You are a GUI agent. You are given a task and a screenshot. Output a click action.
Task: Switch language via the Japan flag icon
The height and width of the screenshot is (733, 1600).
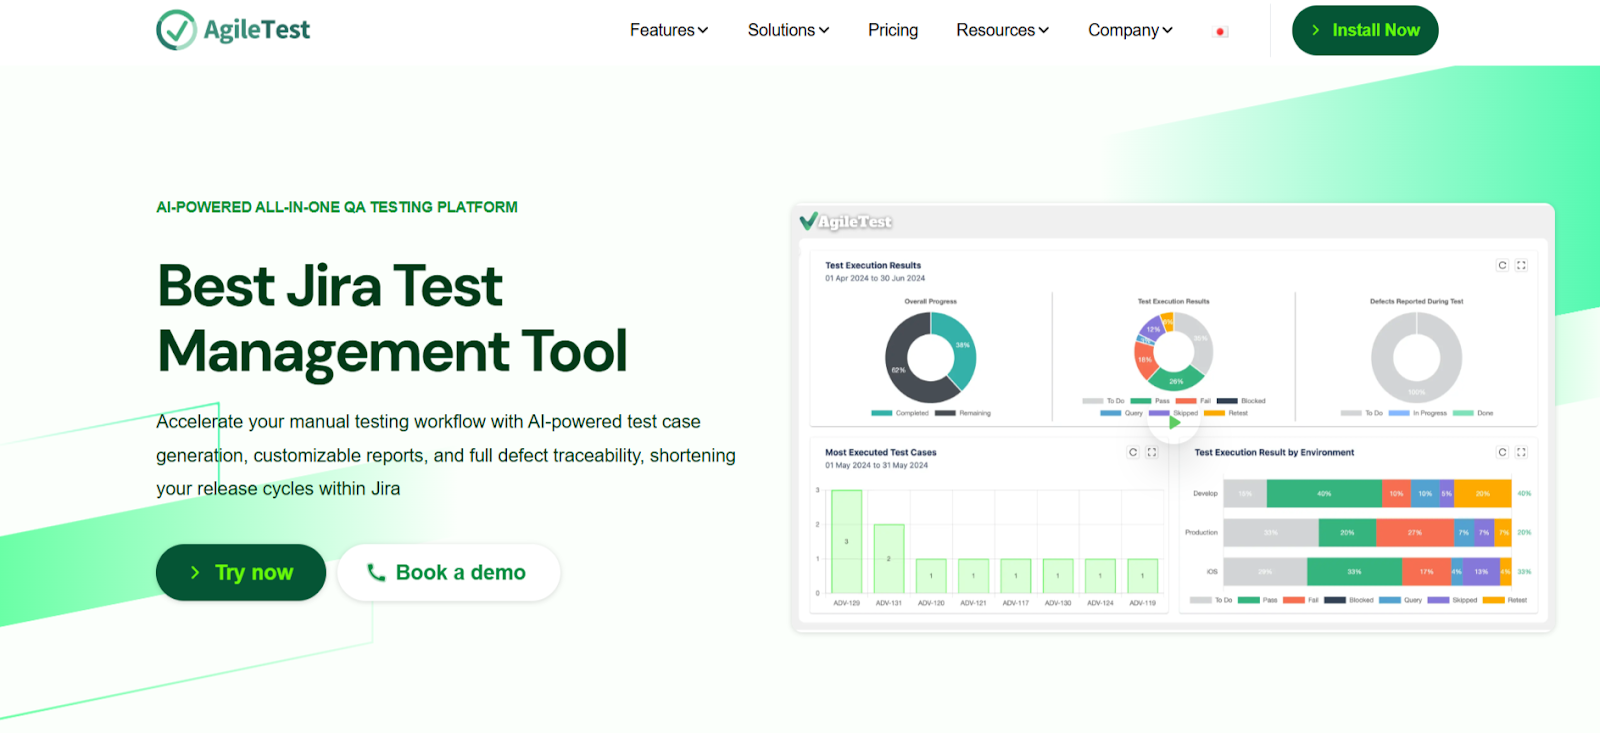[1220, 31]
